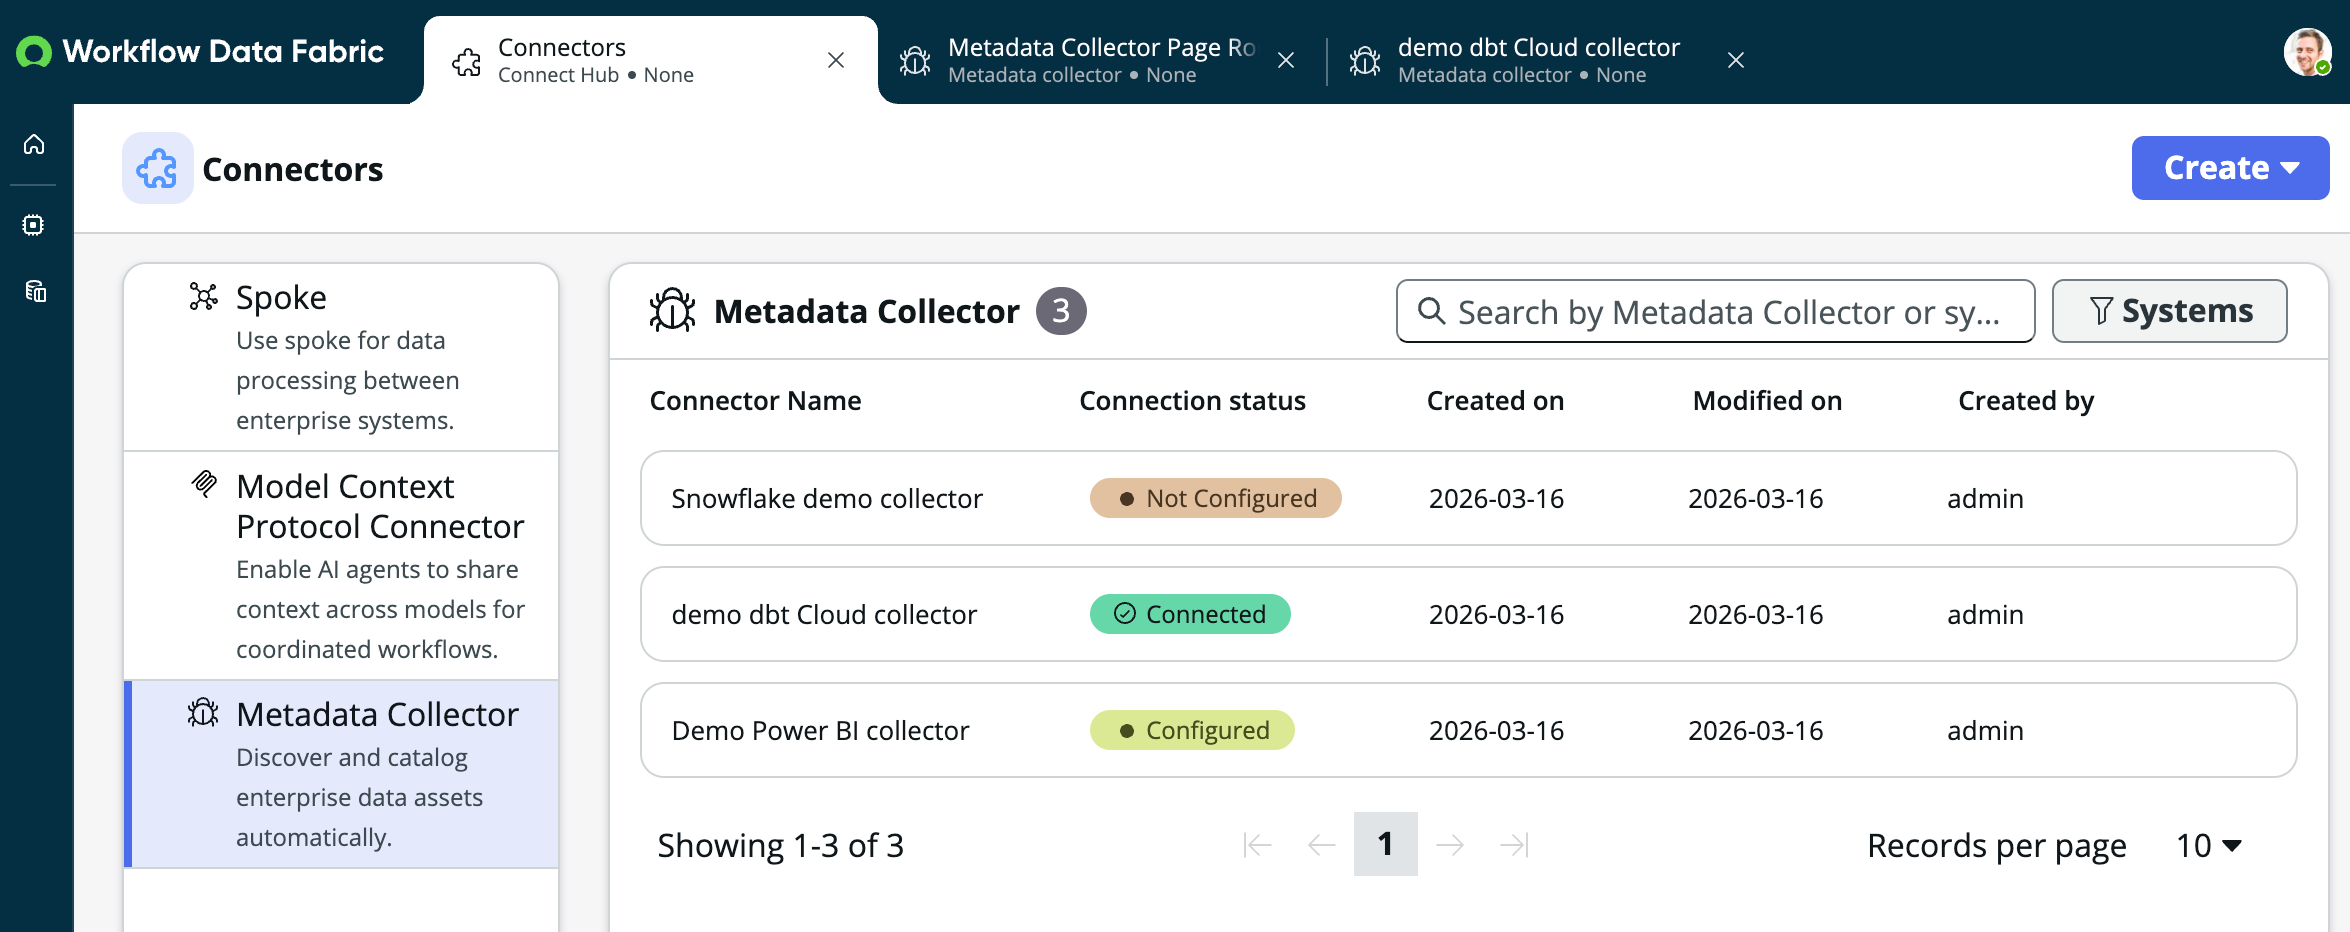Click the Connected status badge

point(1190,614)
